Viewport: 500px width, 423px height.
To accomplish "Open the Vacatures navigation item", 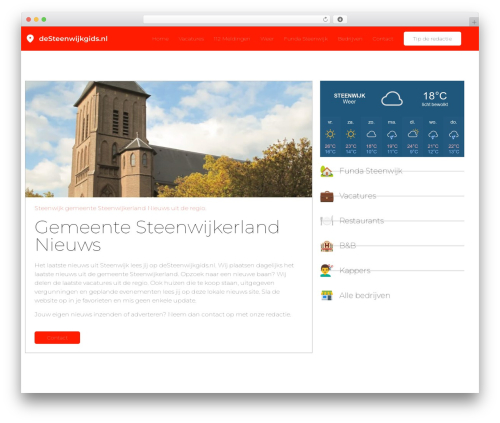I will [x=191, y=39].
